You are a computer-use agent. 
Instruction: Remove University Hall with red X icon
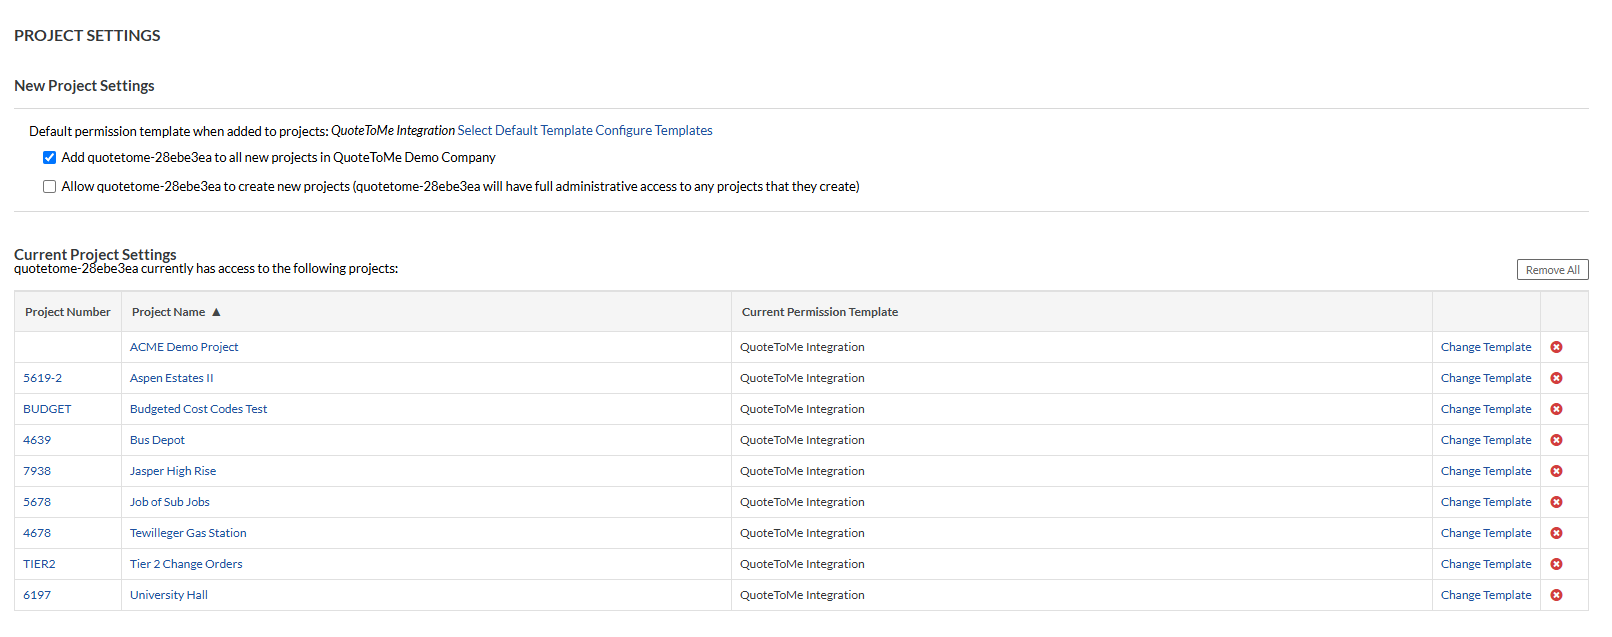(1556, 595)
